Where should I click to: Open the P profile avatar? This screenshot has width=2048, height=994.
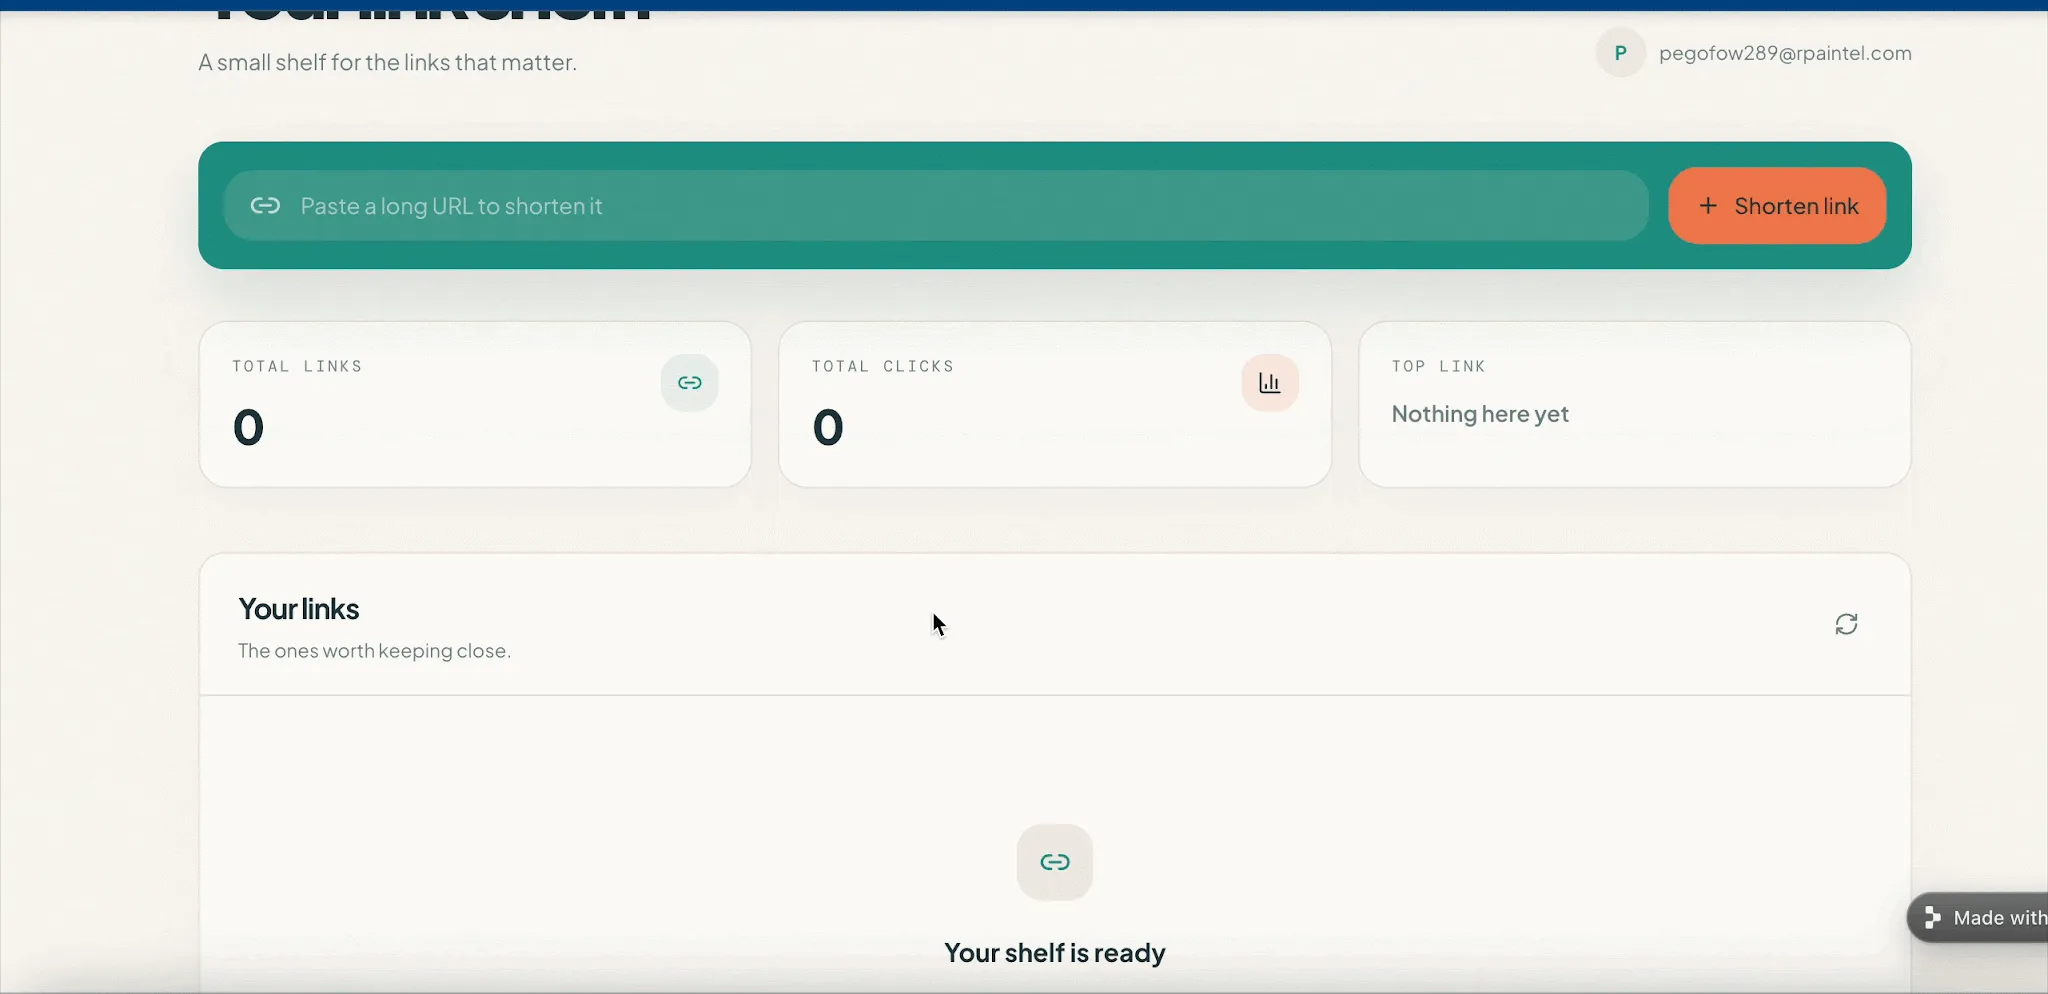tap(1621, 53)
